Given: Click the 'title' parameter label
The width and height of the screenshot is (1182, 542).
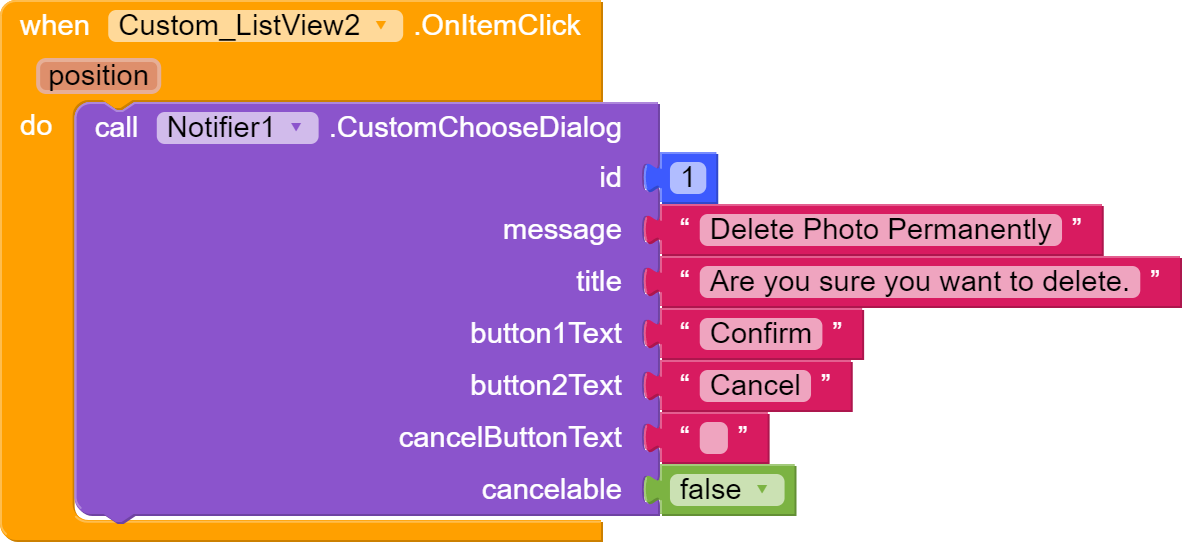Looking at the screenshot, I should [x=598, y=282].
